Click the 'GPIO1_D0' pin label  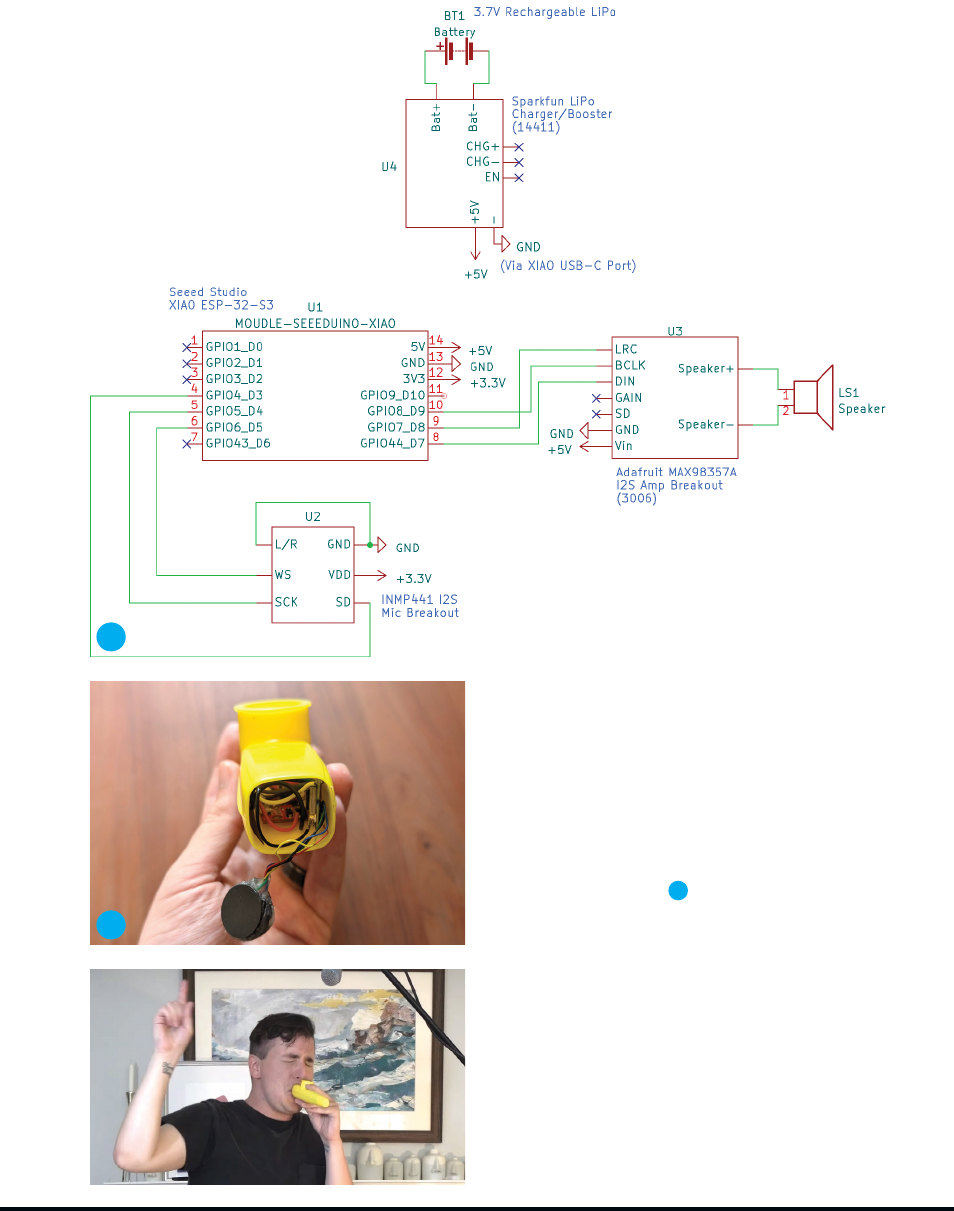[234, 347]
